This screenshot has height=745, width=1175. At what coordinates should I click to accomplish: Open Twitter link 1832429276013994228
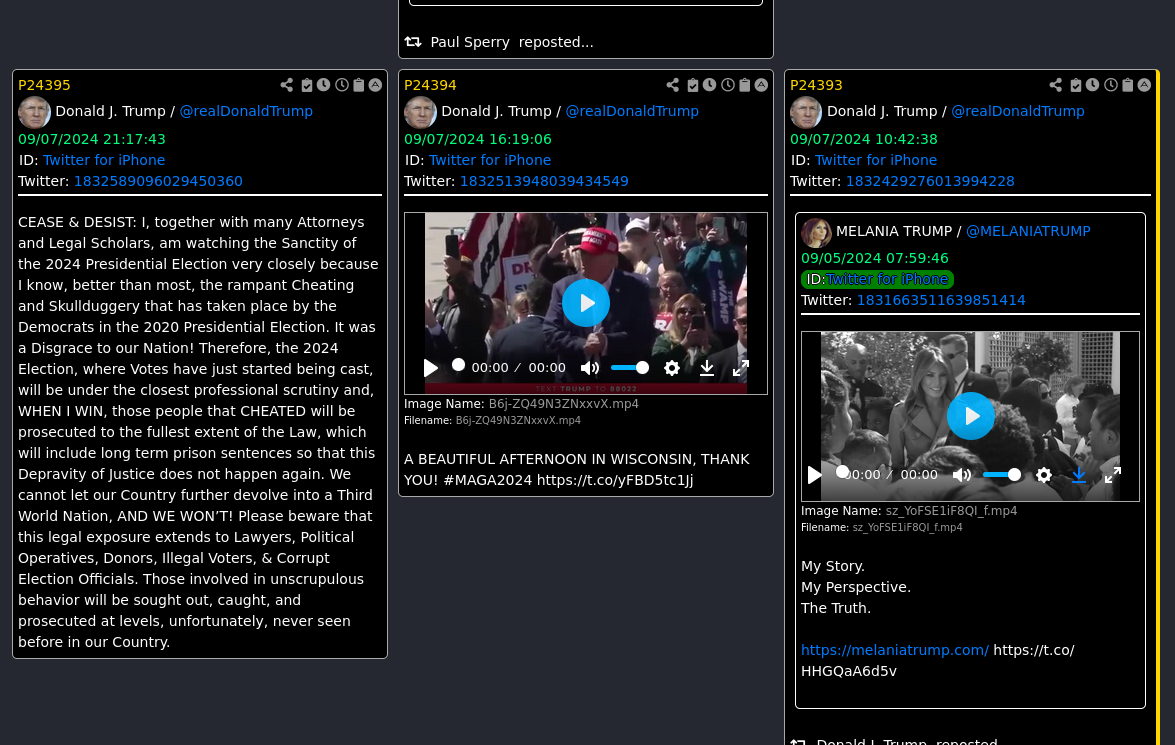pos(930,181)
